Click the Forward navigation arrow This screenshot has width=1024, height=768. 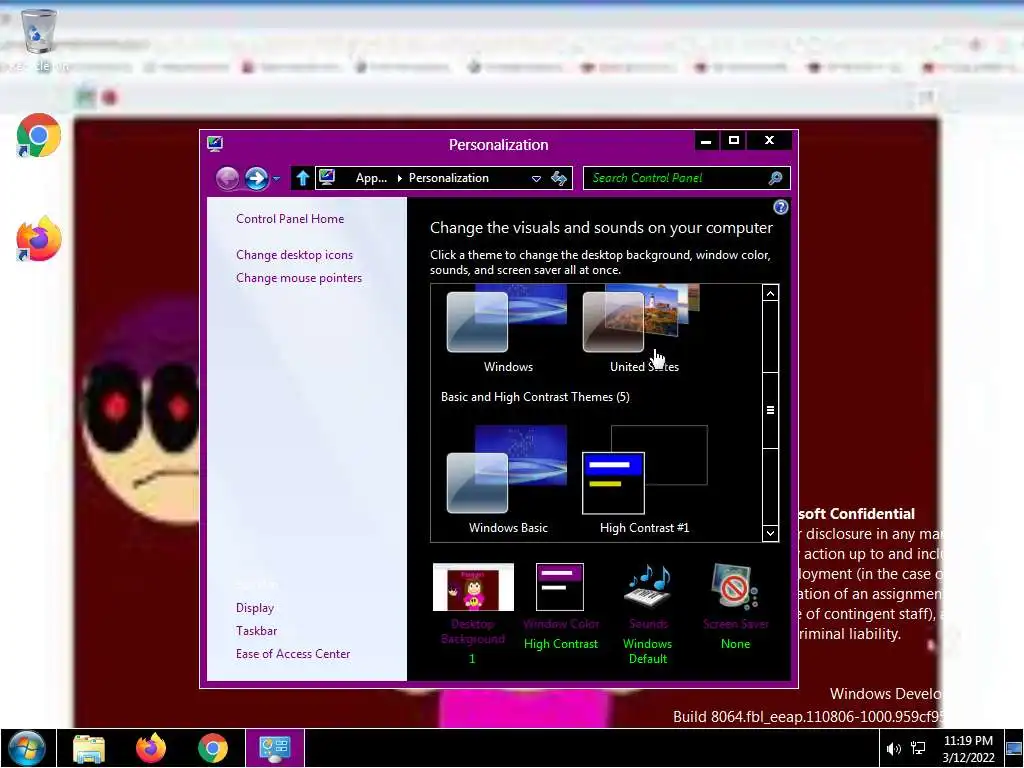[x=256, y=178]
